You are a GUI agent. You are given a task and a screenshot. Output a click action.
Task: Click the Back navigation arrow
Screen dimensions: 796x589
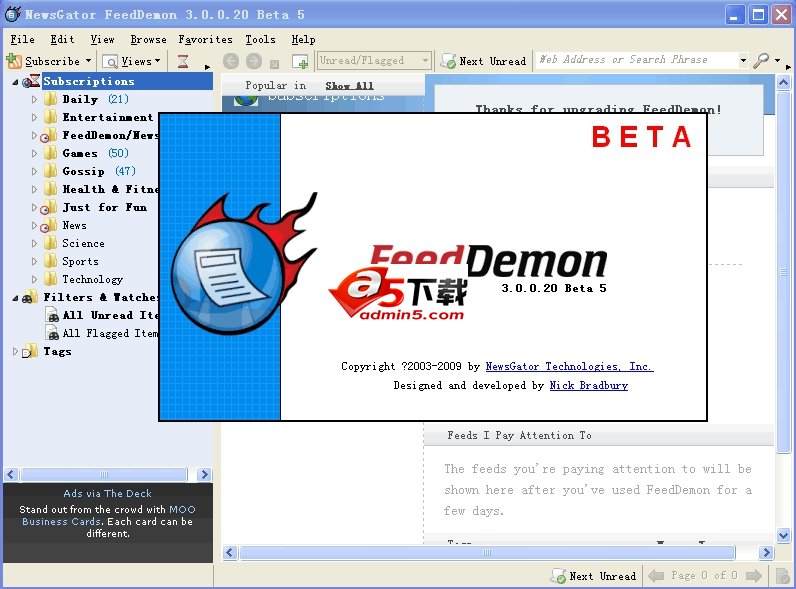[231, 61]
